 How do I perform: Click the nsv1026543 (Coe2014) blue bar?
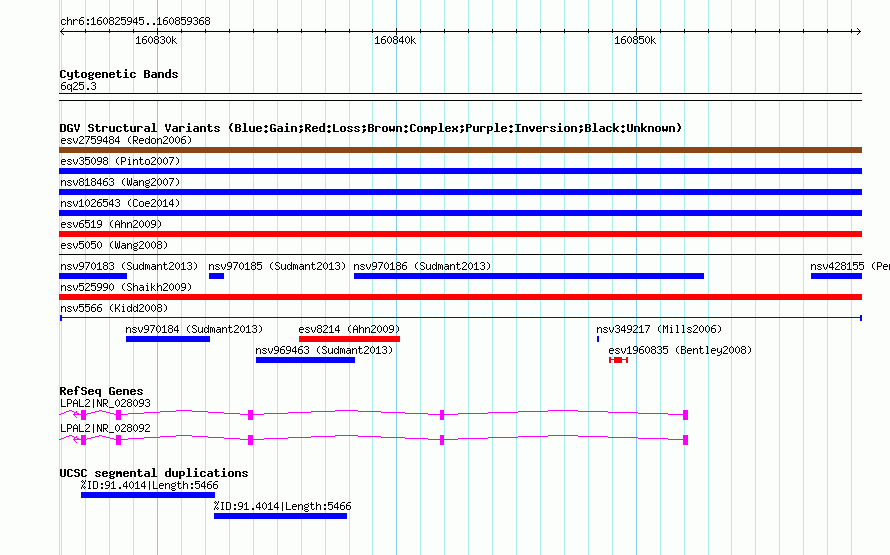[x=460, y=213]
